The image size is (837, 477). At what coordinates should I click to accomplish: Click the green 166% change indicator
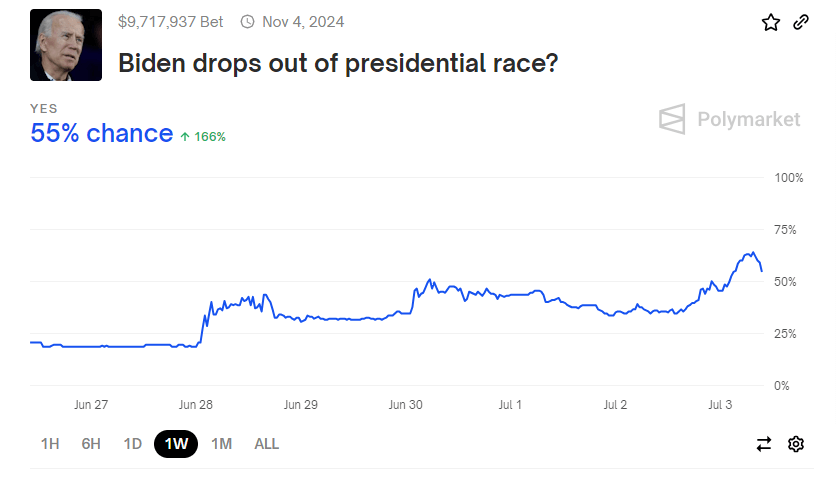(x=203, y=136)
